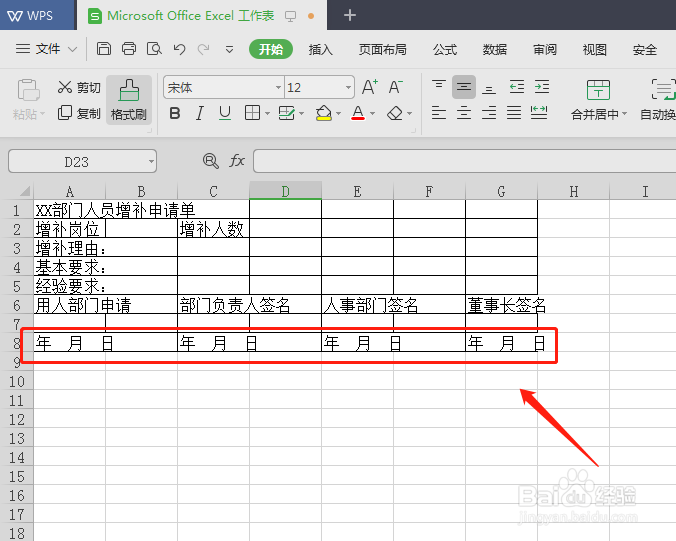The height and width of the screenshot is (541, 676).
Task: Open the 文件 menu dropdown arrow
Action: pos(72,50)
